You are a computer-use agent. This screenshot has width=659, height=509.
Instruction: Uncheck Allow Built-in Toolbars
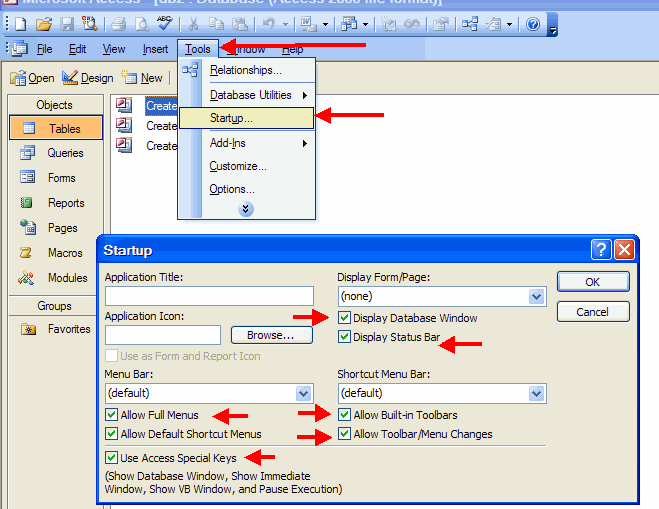click(x=344, y=414)
